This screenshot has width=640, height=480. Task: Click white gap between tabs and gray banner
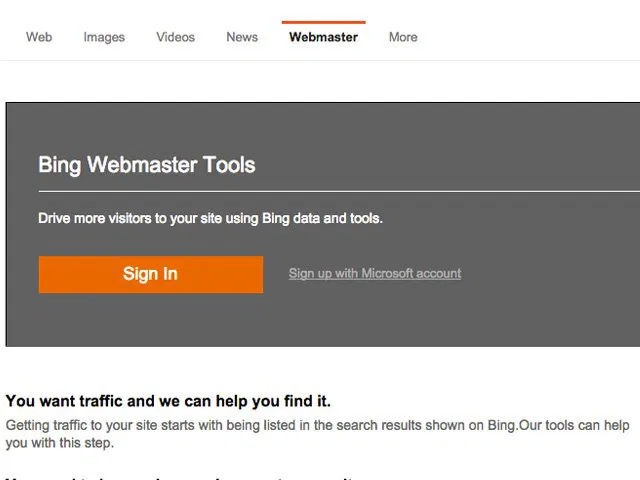[x=320, y=82]
